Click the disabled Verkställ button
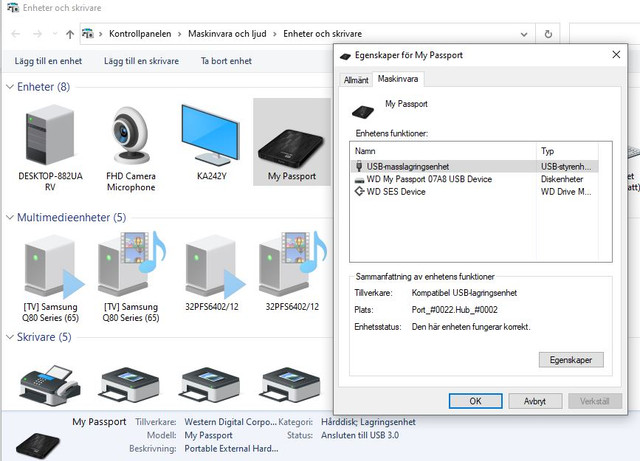 coord(595,401)
